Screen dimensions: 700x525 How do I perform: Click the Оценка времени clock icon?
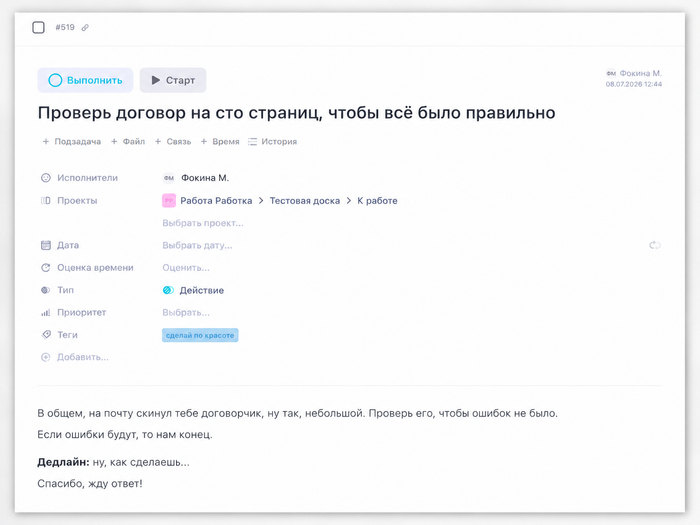(x=46, y=268)
